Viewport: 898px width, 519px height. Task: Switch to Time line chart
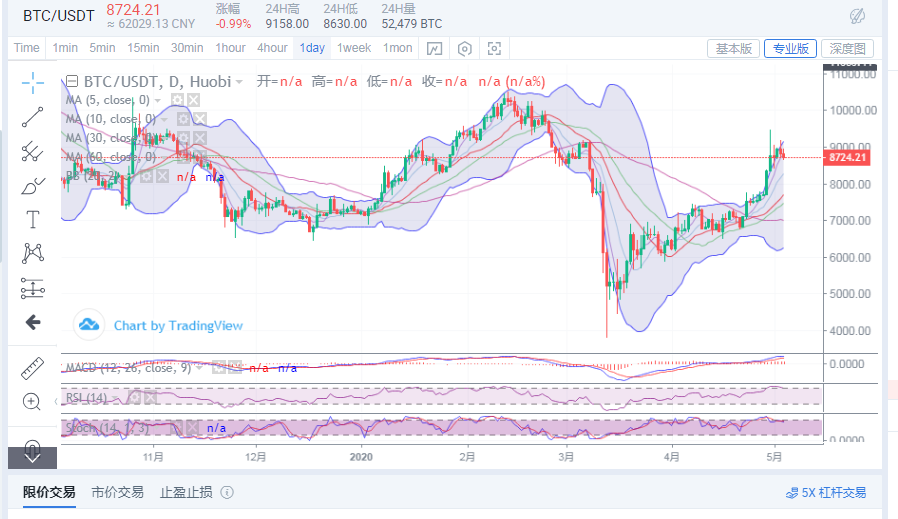(x=27, y=48)
